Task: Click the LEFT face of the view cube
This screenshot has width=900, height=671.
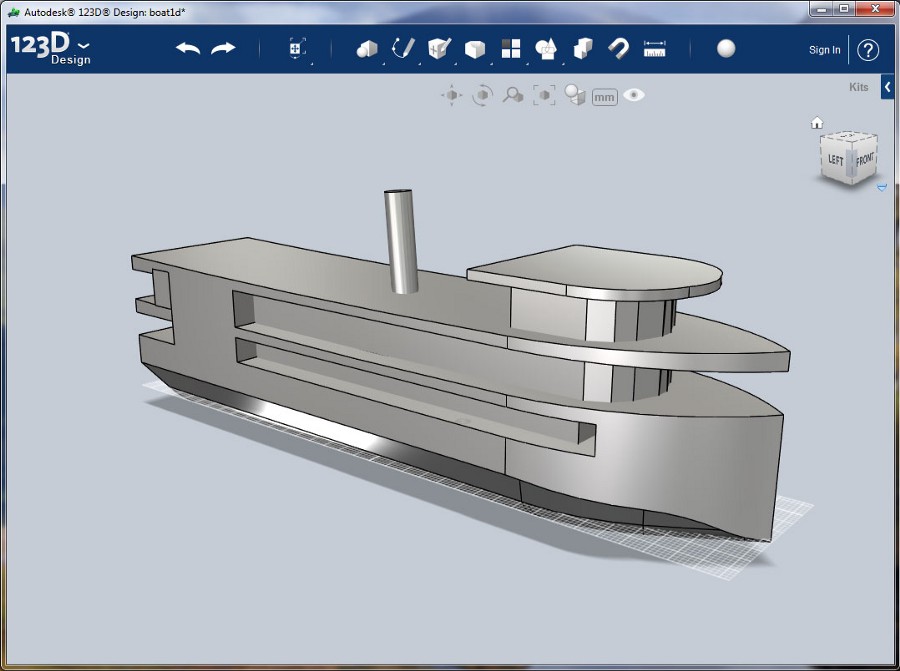Action: pyautogui.click(x=835, y=161)
